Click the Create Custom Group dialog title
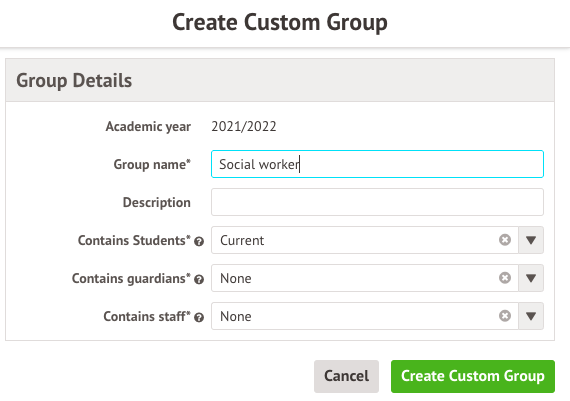The height and width of the screenshot is (401, 570). click(x=280, y=23)
